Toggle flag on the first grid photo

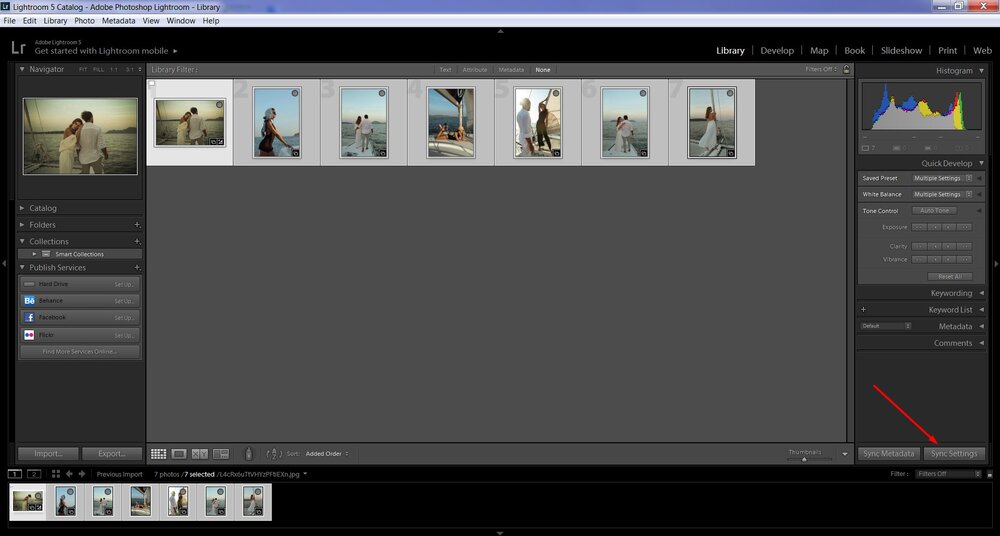point(152,85)
